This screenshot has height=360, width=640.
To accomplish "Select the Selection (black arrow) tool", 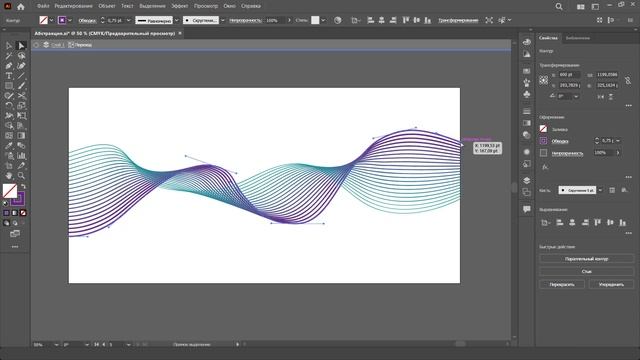I will (9, 46).
